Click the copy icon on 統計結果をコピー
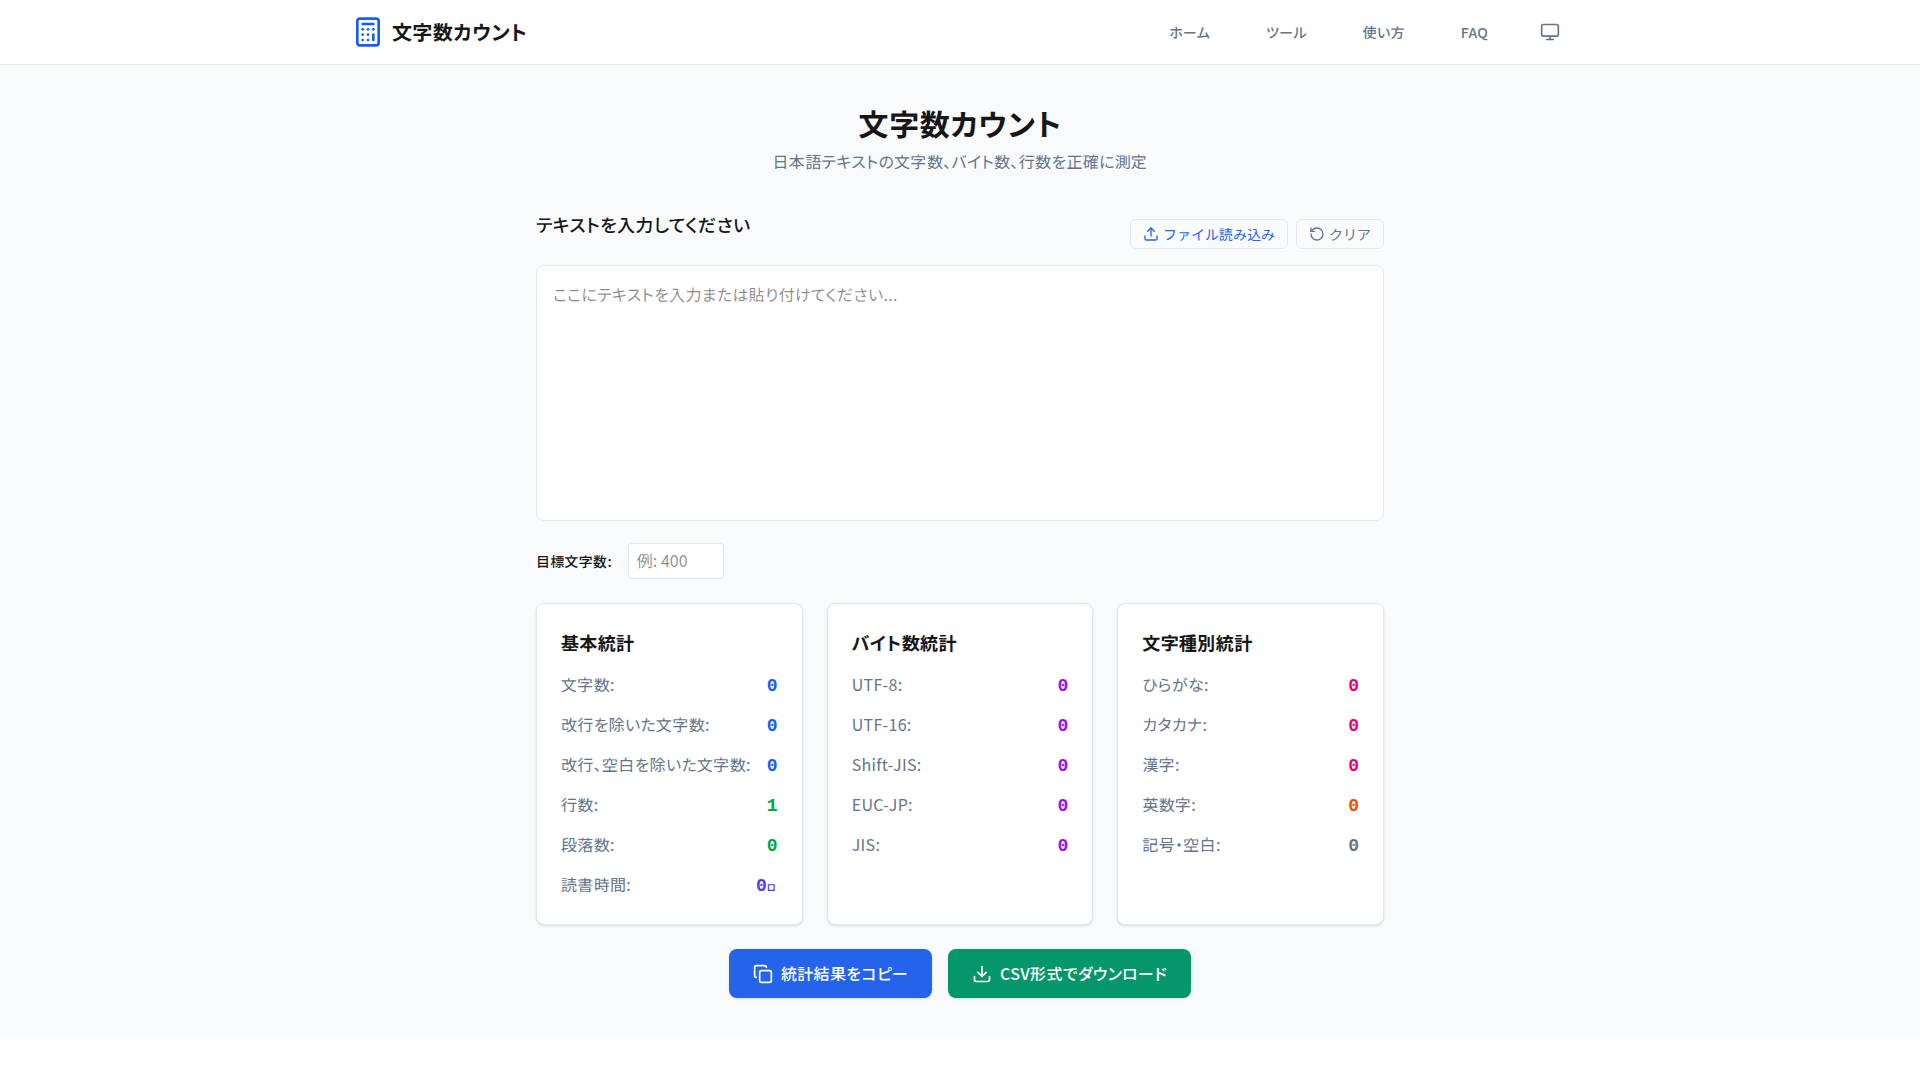This screenshot has height=1080, width=1920. coord(762,974)
